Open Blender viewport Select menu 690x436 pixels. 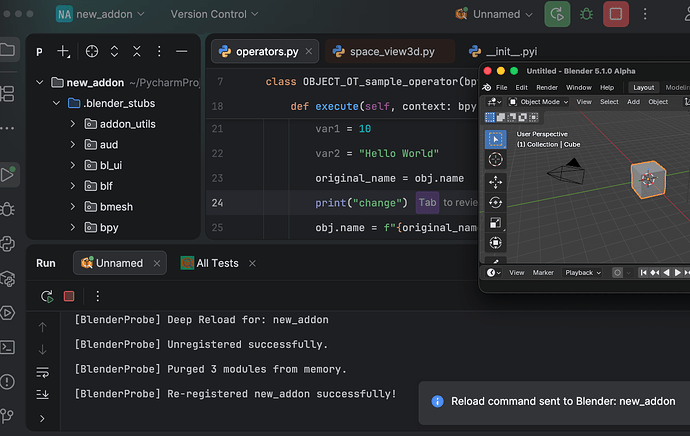click(x=609, y=102)
